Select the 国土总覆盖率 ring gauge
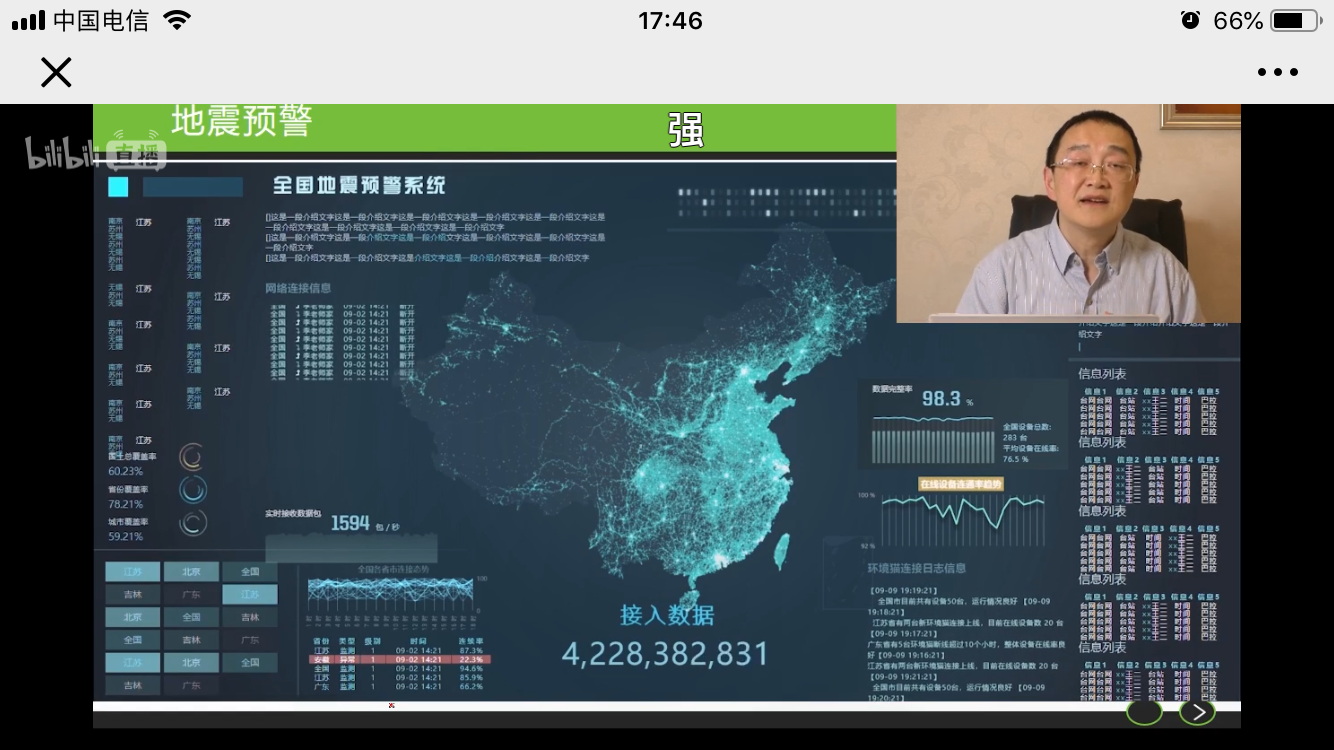This screenshot has height=750, width=1334. (192, 456)
